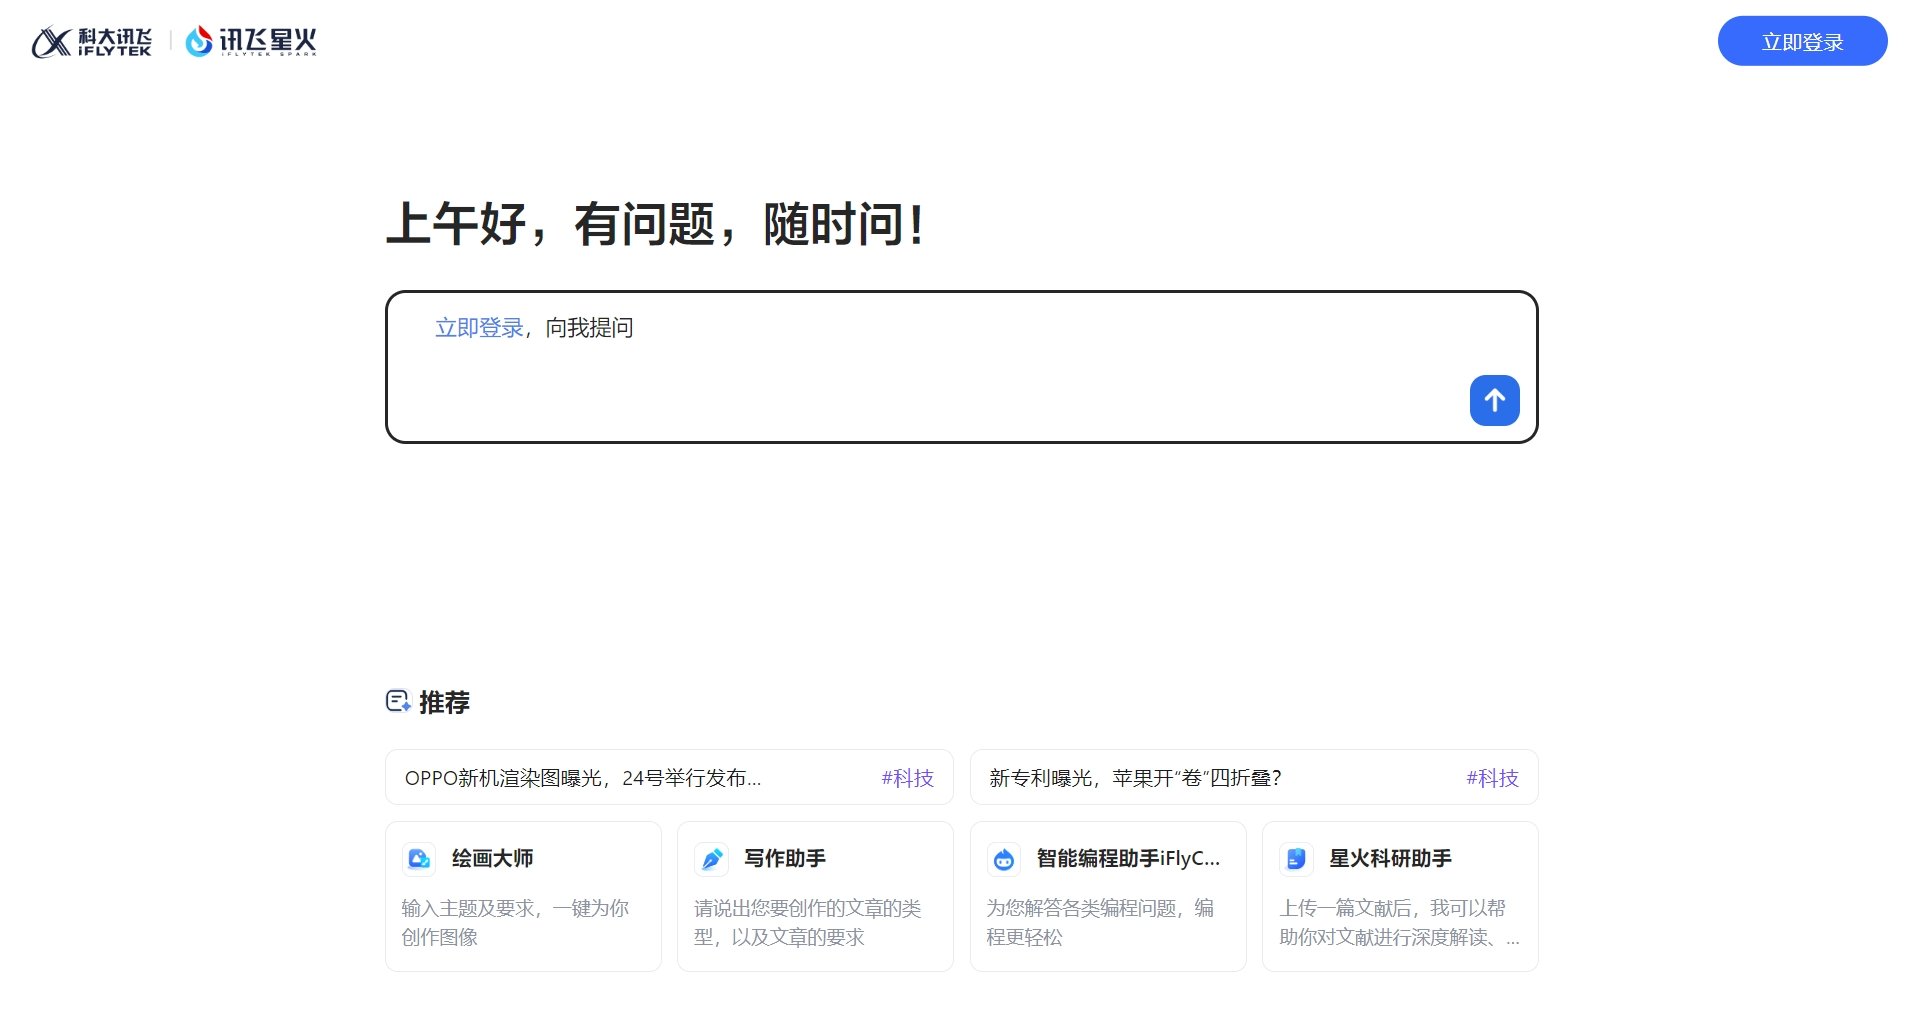1913x1025 pixels.
Task: Click the 讯飞星火 Spark flame logo icon
Action: 198,40
